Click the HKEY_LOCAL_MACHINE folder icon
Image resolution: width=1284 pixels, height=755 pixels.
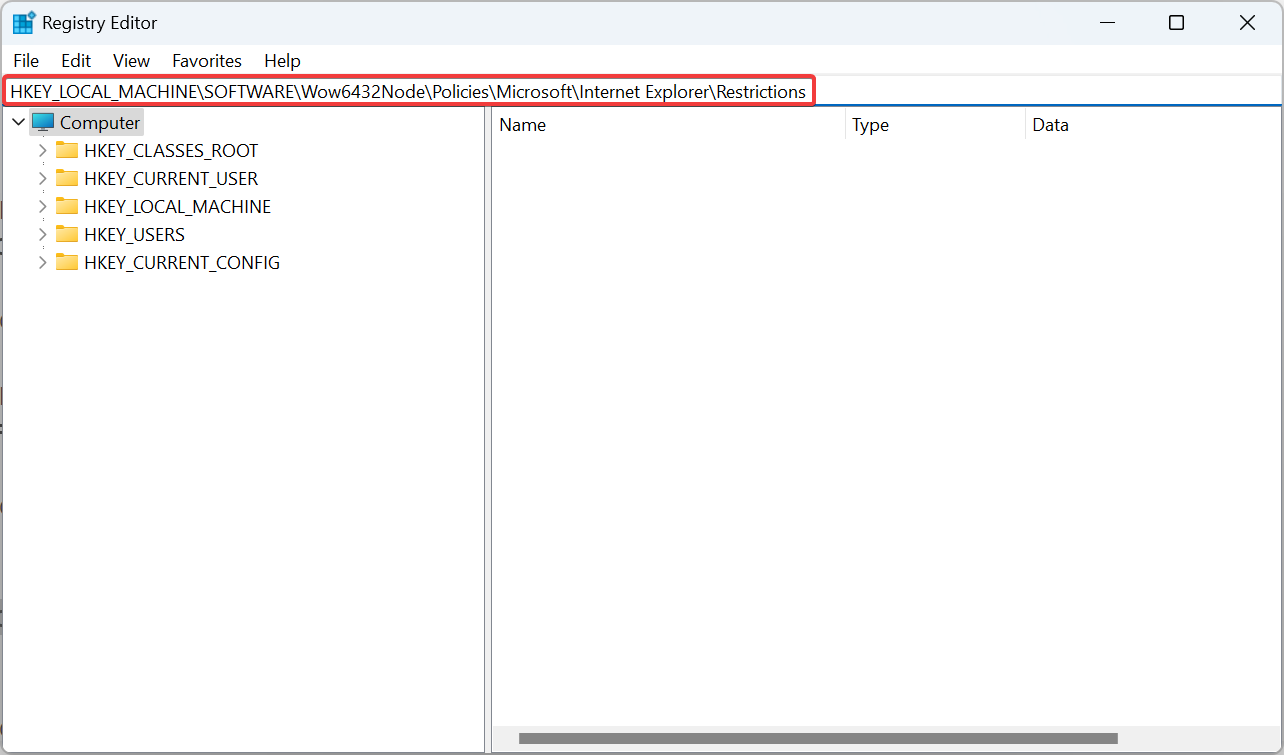67,207
